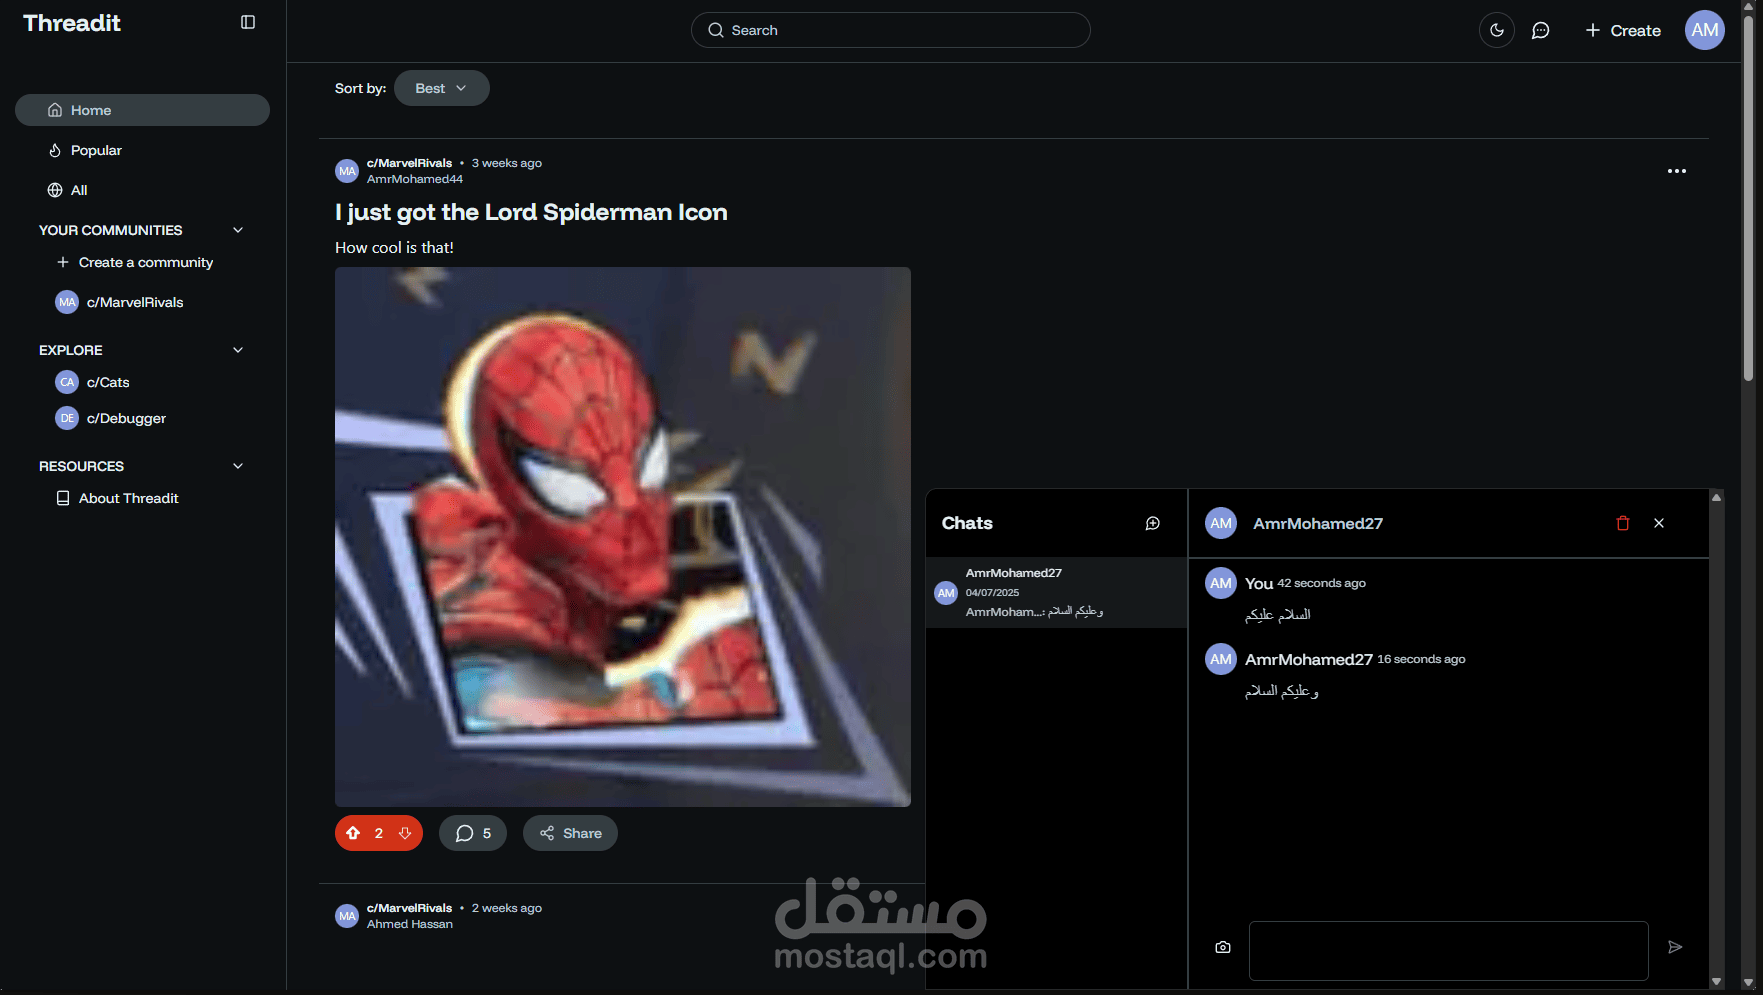The image size is (1763, 995).
Task: Click the DE avatar for c/Debugger
Action: (x=67, y=418)
